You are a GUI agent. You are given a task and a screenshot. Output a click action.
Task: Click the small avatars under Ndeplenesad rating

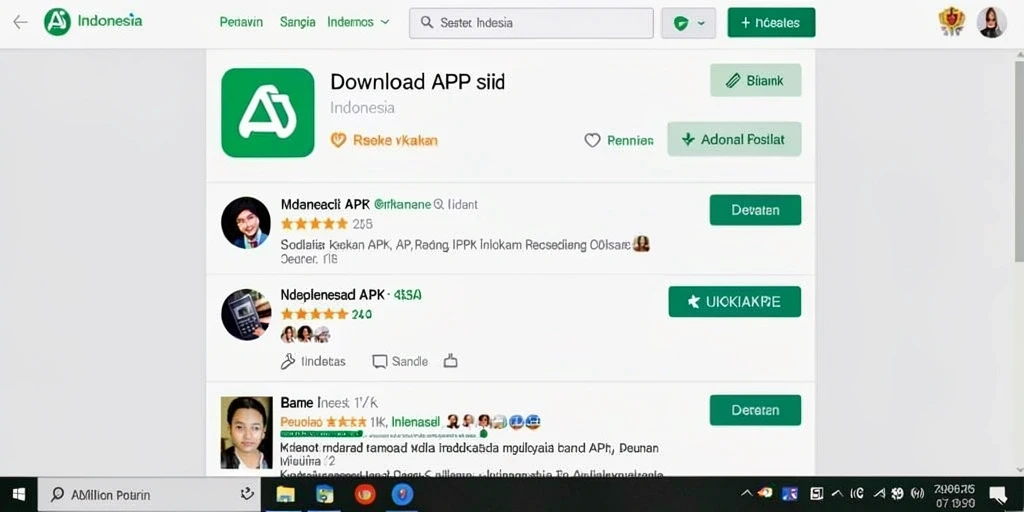[x=305, y=334]
